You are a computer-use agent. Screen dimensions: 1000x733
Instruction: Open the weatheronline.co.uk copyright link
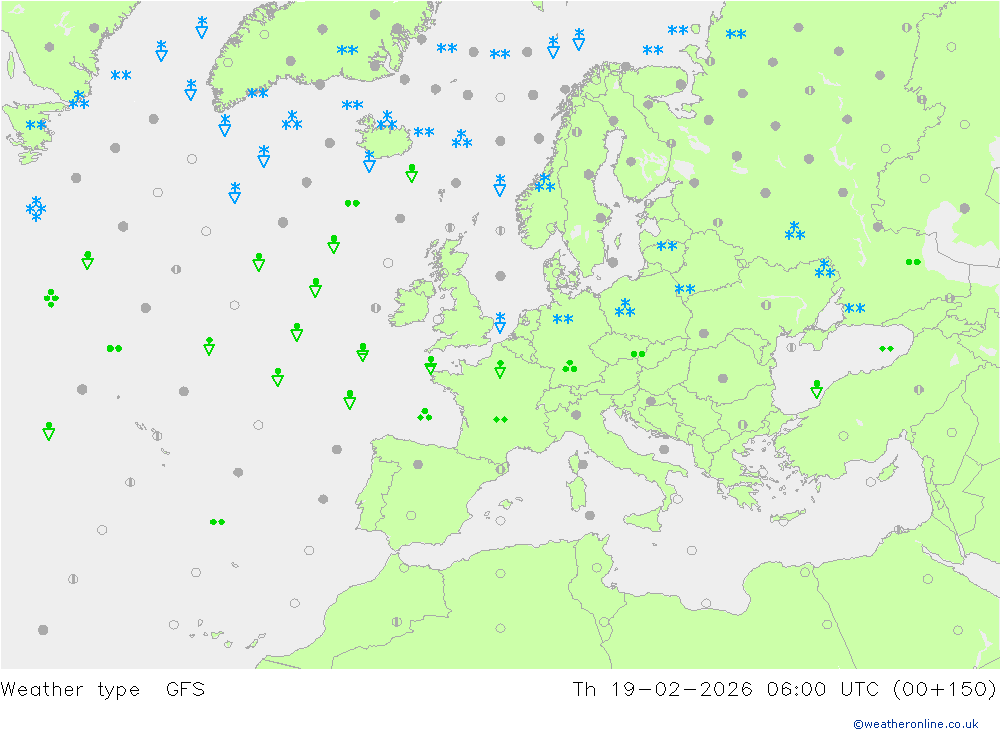coord(915,723)
